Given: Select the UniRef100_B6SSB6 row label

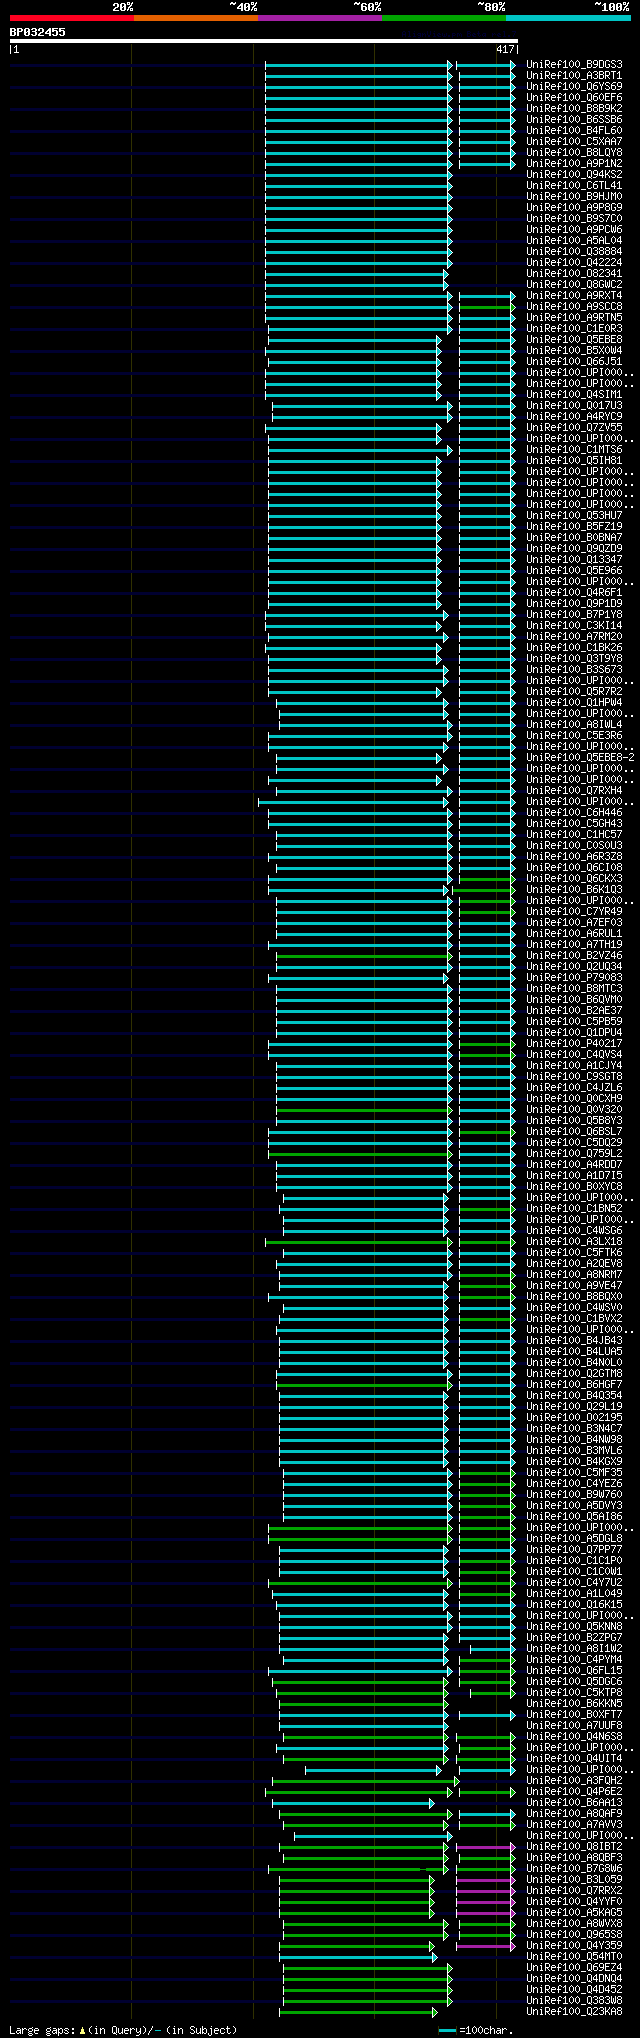Looking at the screenshot, I should 574,119.
